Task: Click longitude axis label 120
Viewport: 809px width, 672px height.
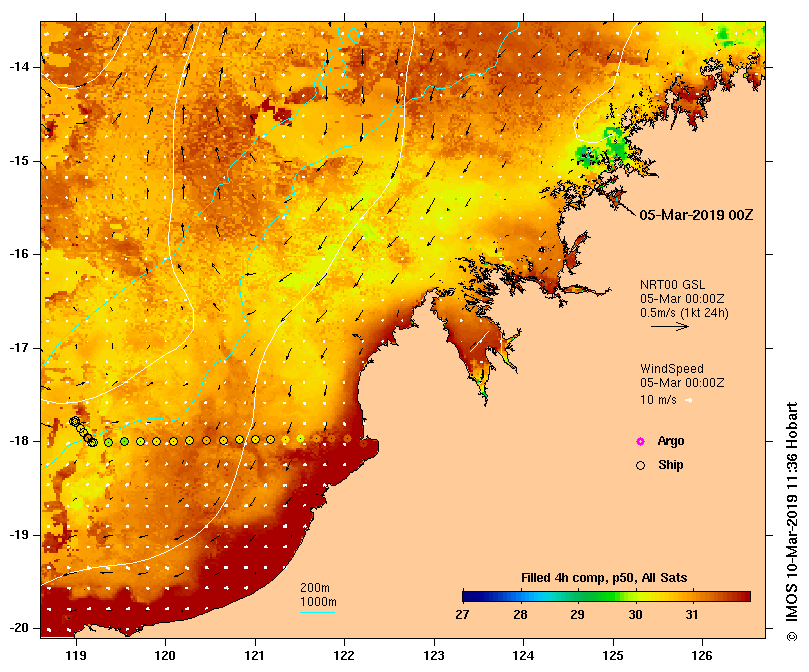Action: (x=165, y=656)
